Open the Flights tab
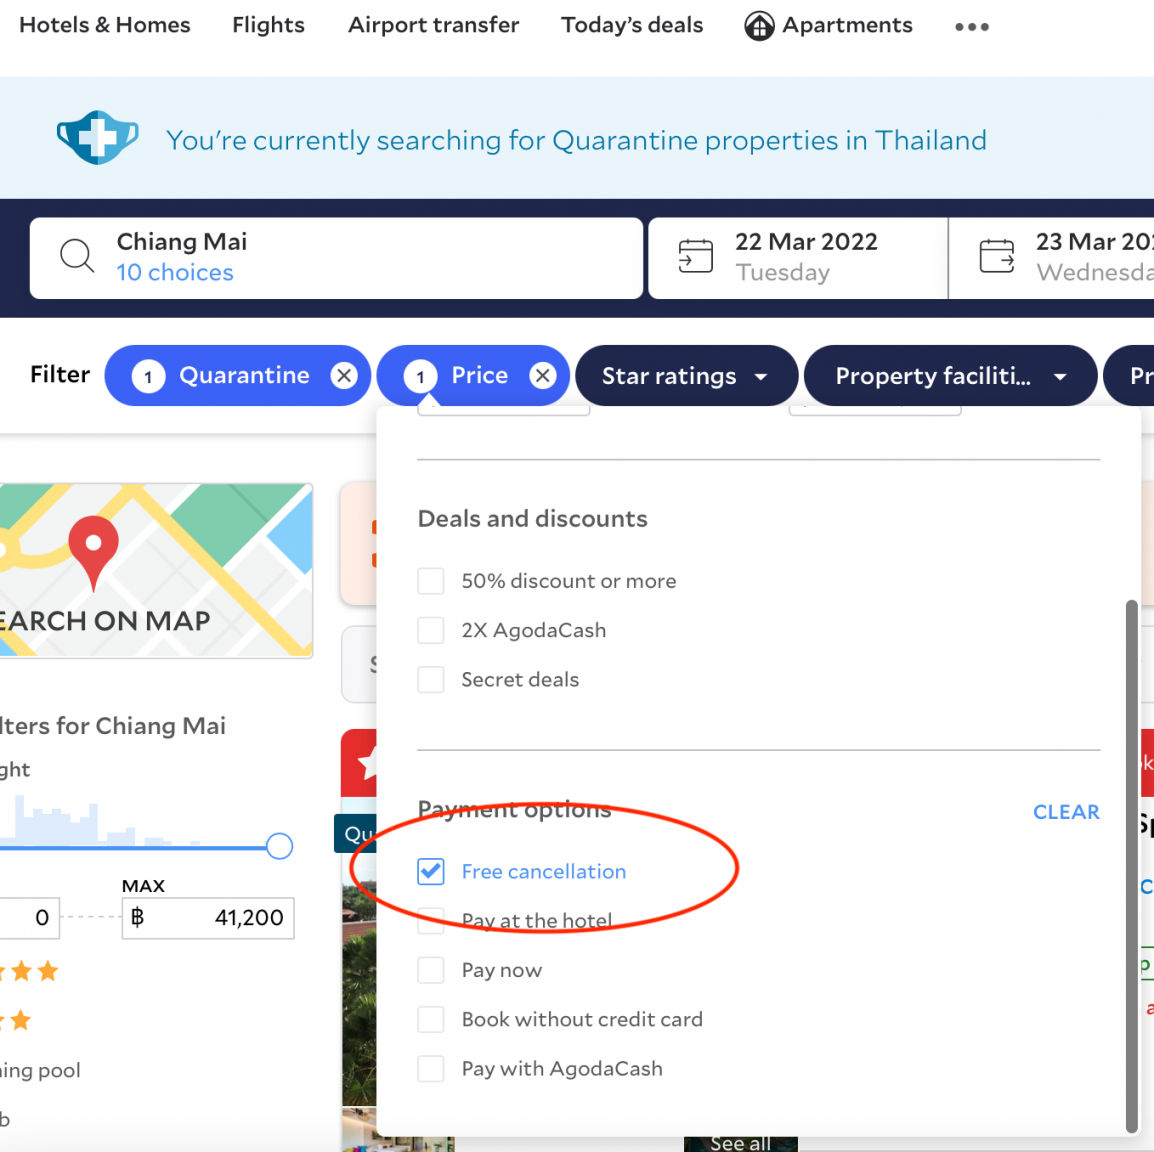This screenshot has width=1154, height=1152. (x=269, y=25)
